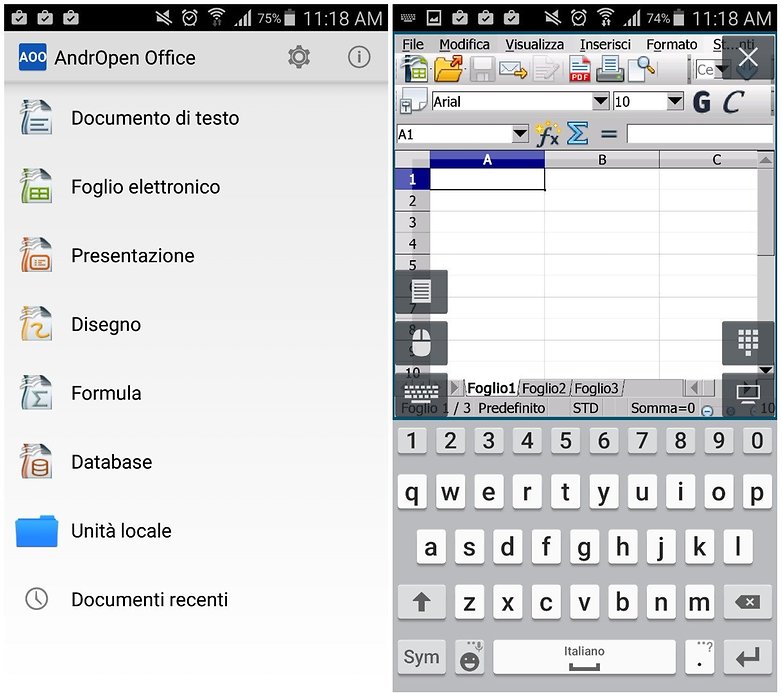The height and width of the screenshot is (697, 782).
Task: Toggle bold G formatting button
Action: (702, 102)
